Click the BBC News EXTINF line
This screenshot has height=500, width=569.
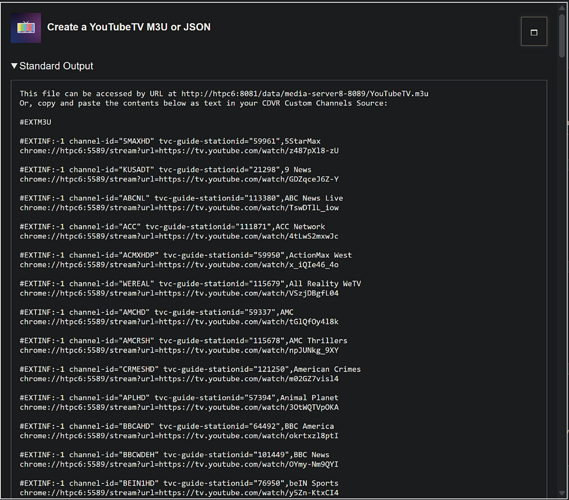point(175,455)
